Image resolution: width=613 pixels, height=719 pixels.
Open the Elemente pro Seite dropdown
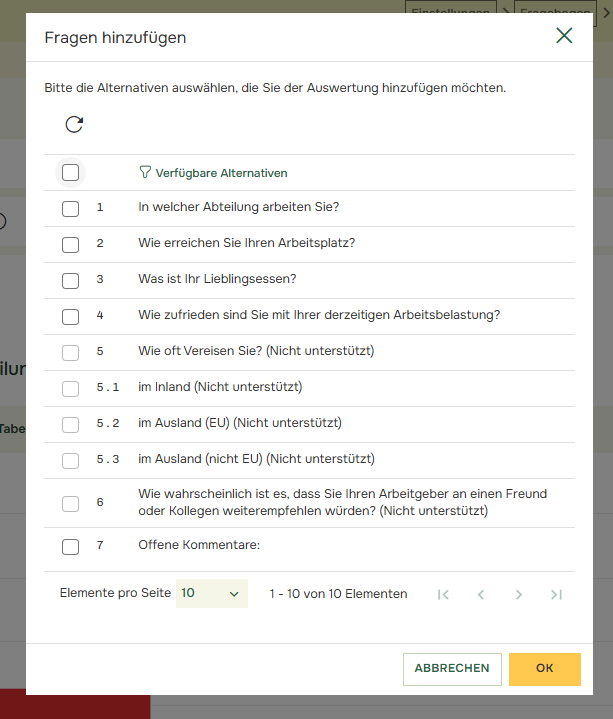(x=211, y=593)
